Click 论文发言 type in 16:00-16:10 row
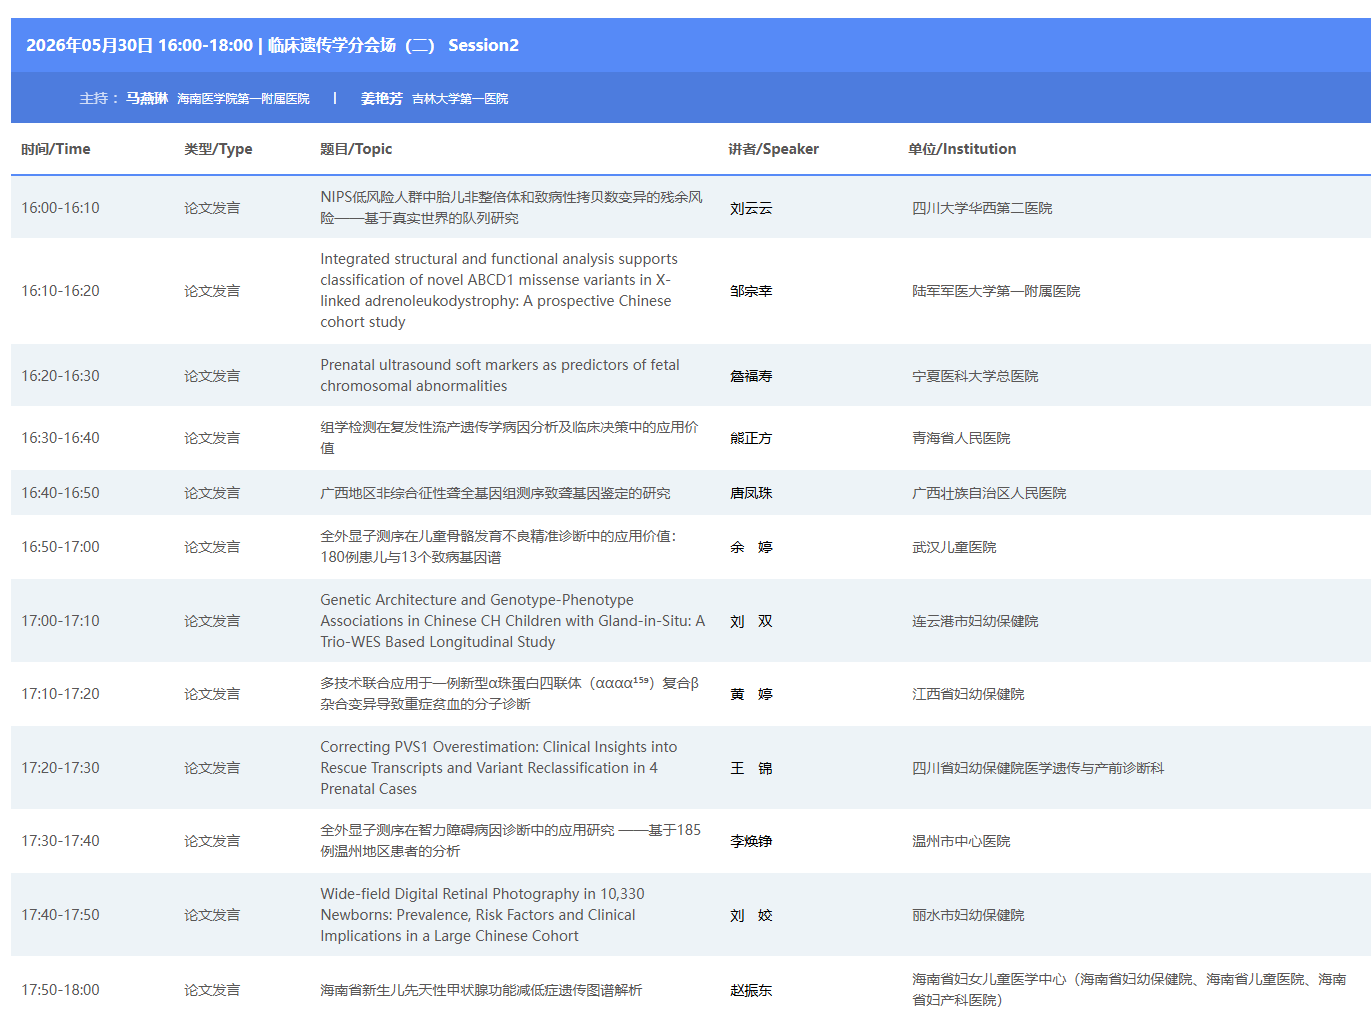 click(x=212, y=208)
